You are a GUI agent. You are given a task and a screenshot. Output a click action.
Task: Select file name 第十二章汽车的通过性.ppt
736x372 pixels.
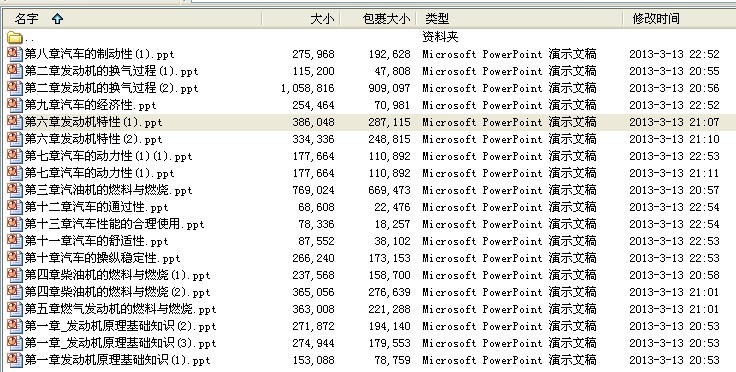[97, 207]
